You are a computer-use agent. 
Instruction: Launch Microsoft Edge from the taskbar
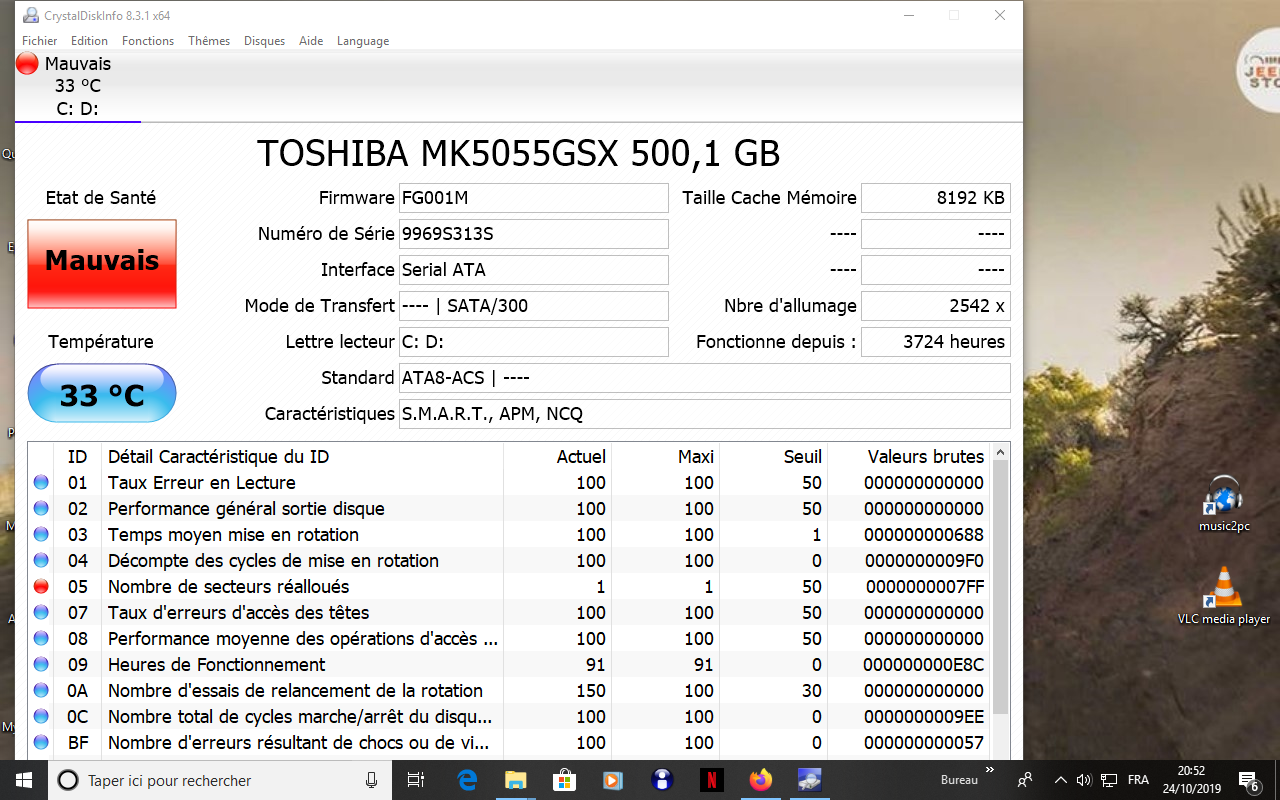coord(467,780)
